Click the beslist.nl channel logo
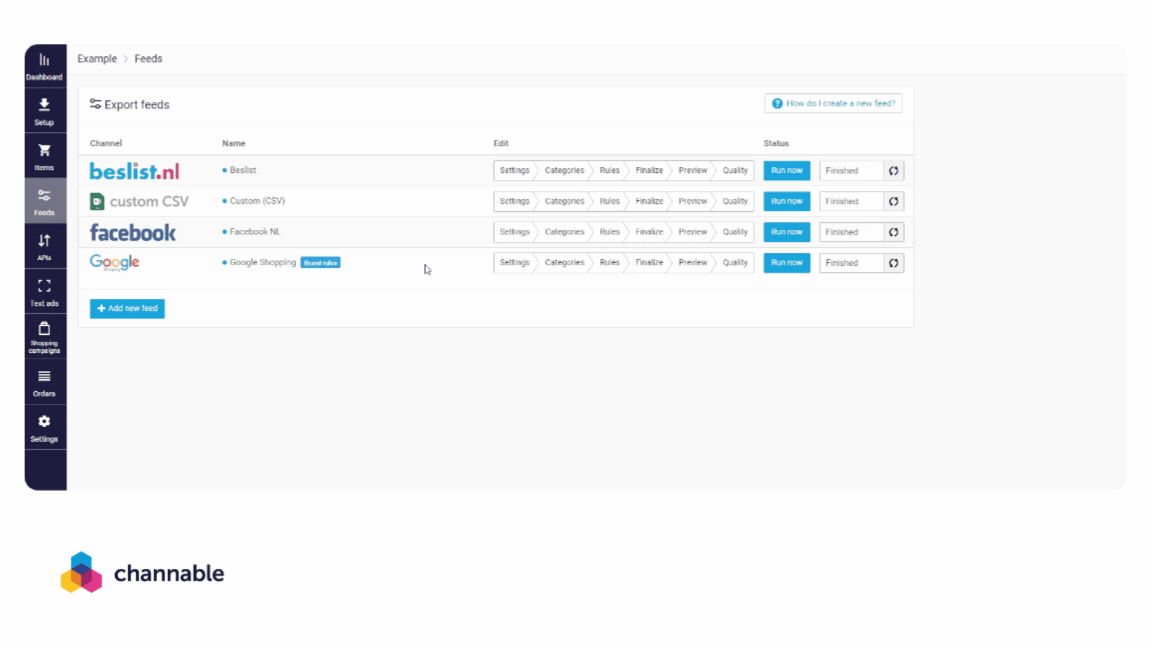1152x648 pixels. click(134, 171)
